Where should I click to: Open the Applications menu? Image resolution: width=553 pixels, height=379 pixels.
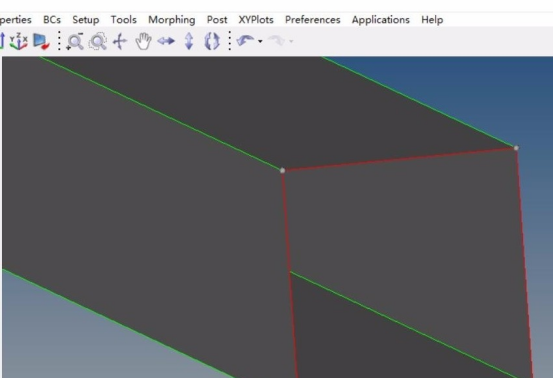click(381, 20)
